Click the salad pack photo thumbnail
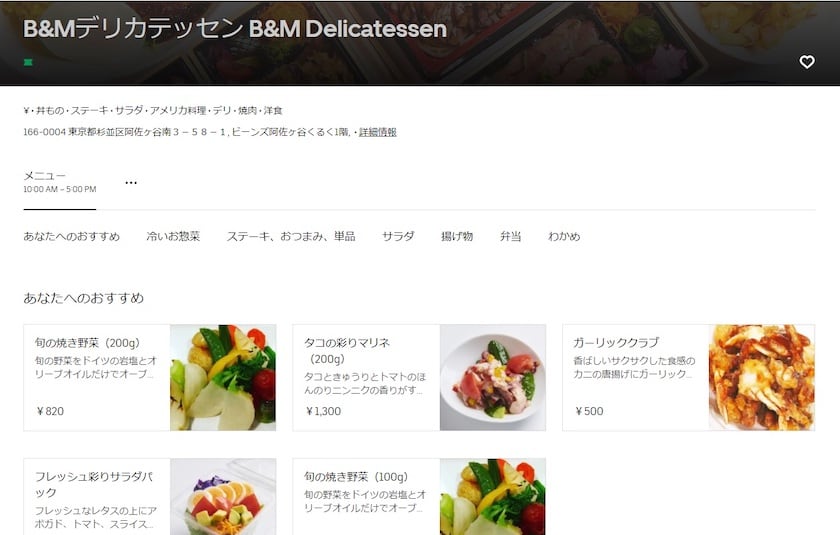 click(x=223, y=496)
